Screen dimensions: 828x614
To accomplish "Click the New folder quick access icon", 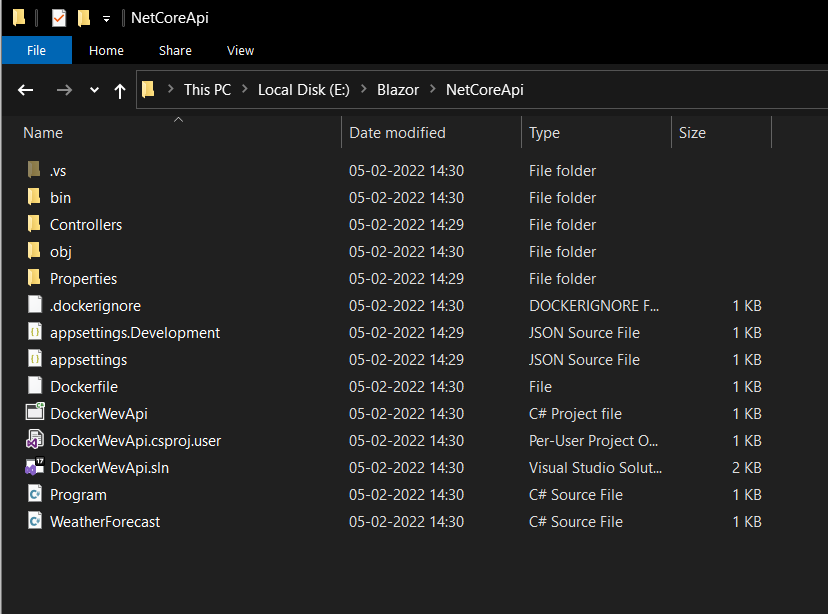I will coord(84,18).
